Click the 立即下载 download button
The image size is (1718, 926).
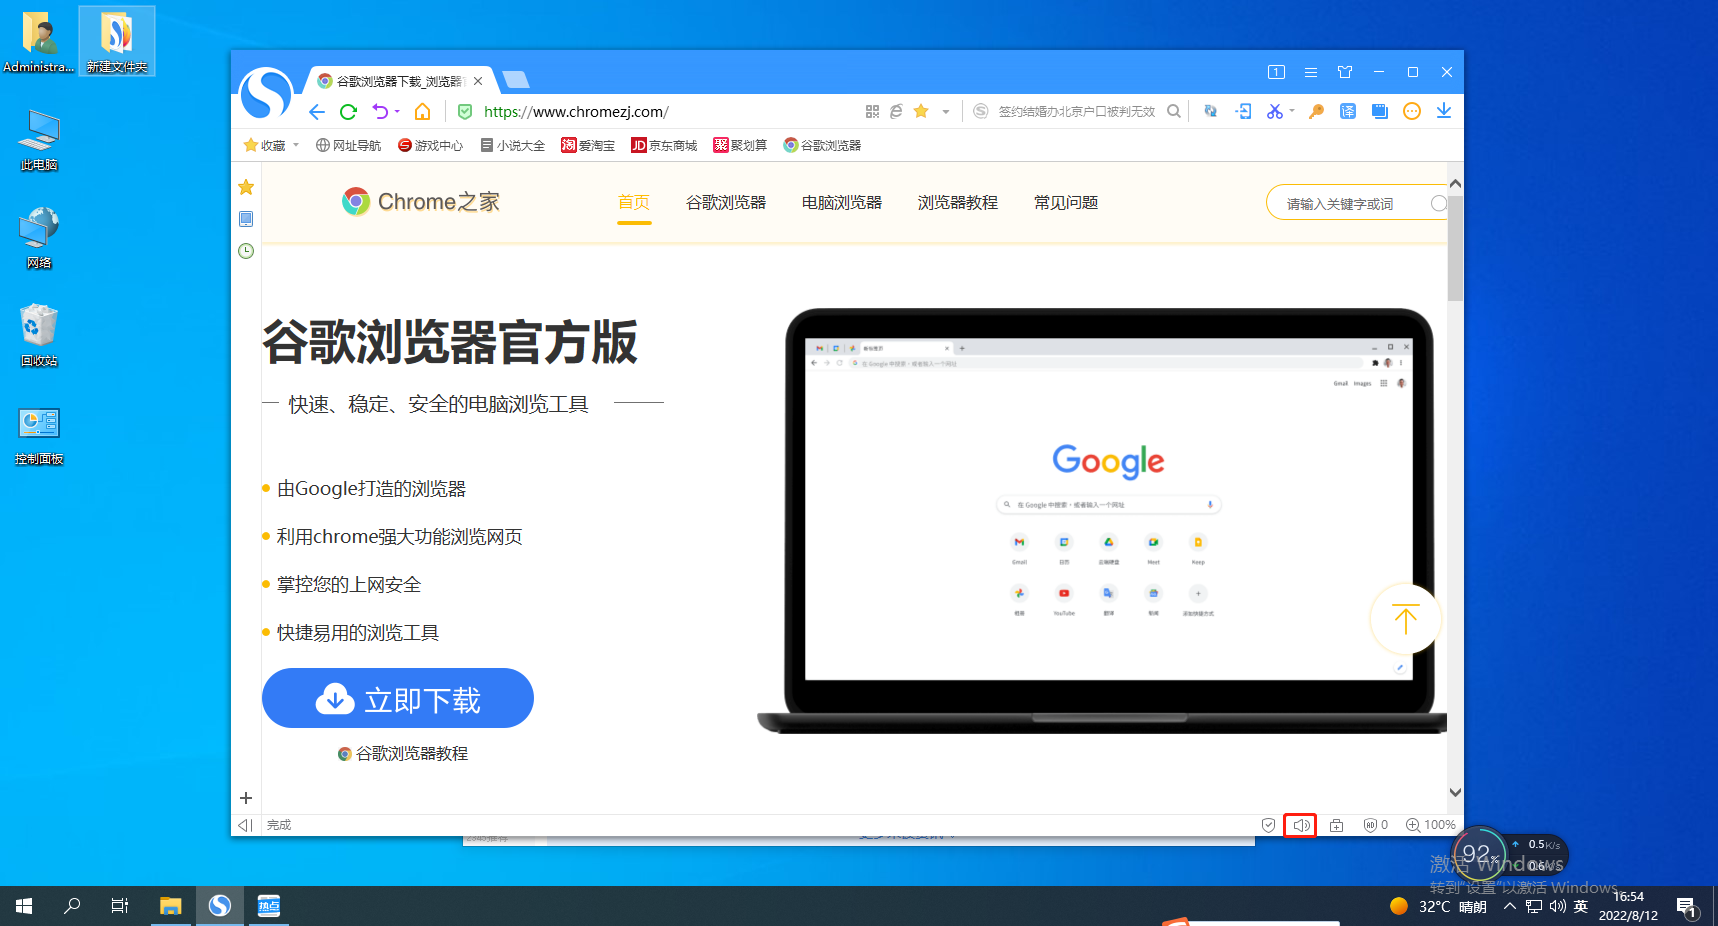pos(398,698)
